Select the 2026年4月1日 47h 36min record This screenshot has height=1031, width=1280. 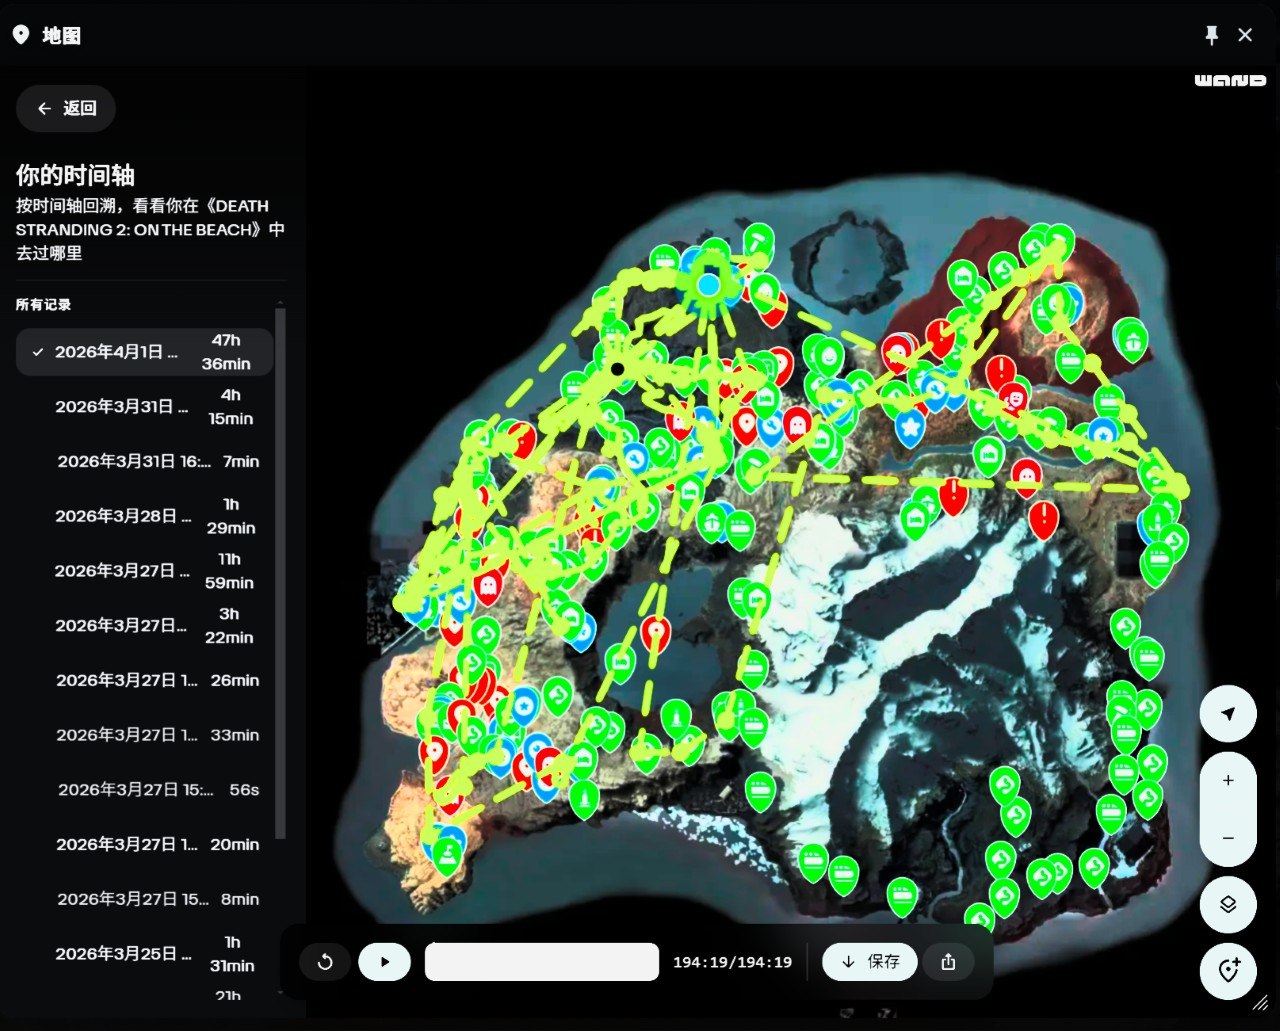point(144,352)
